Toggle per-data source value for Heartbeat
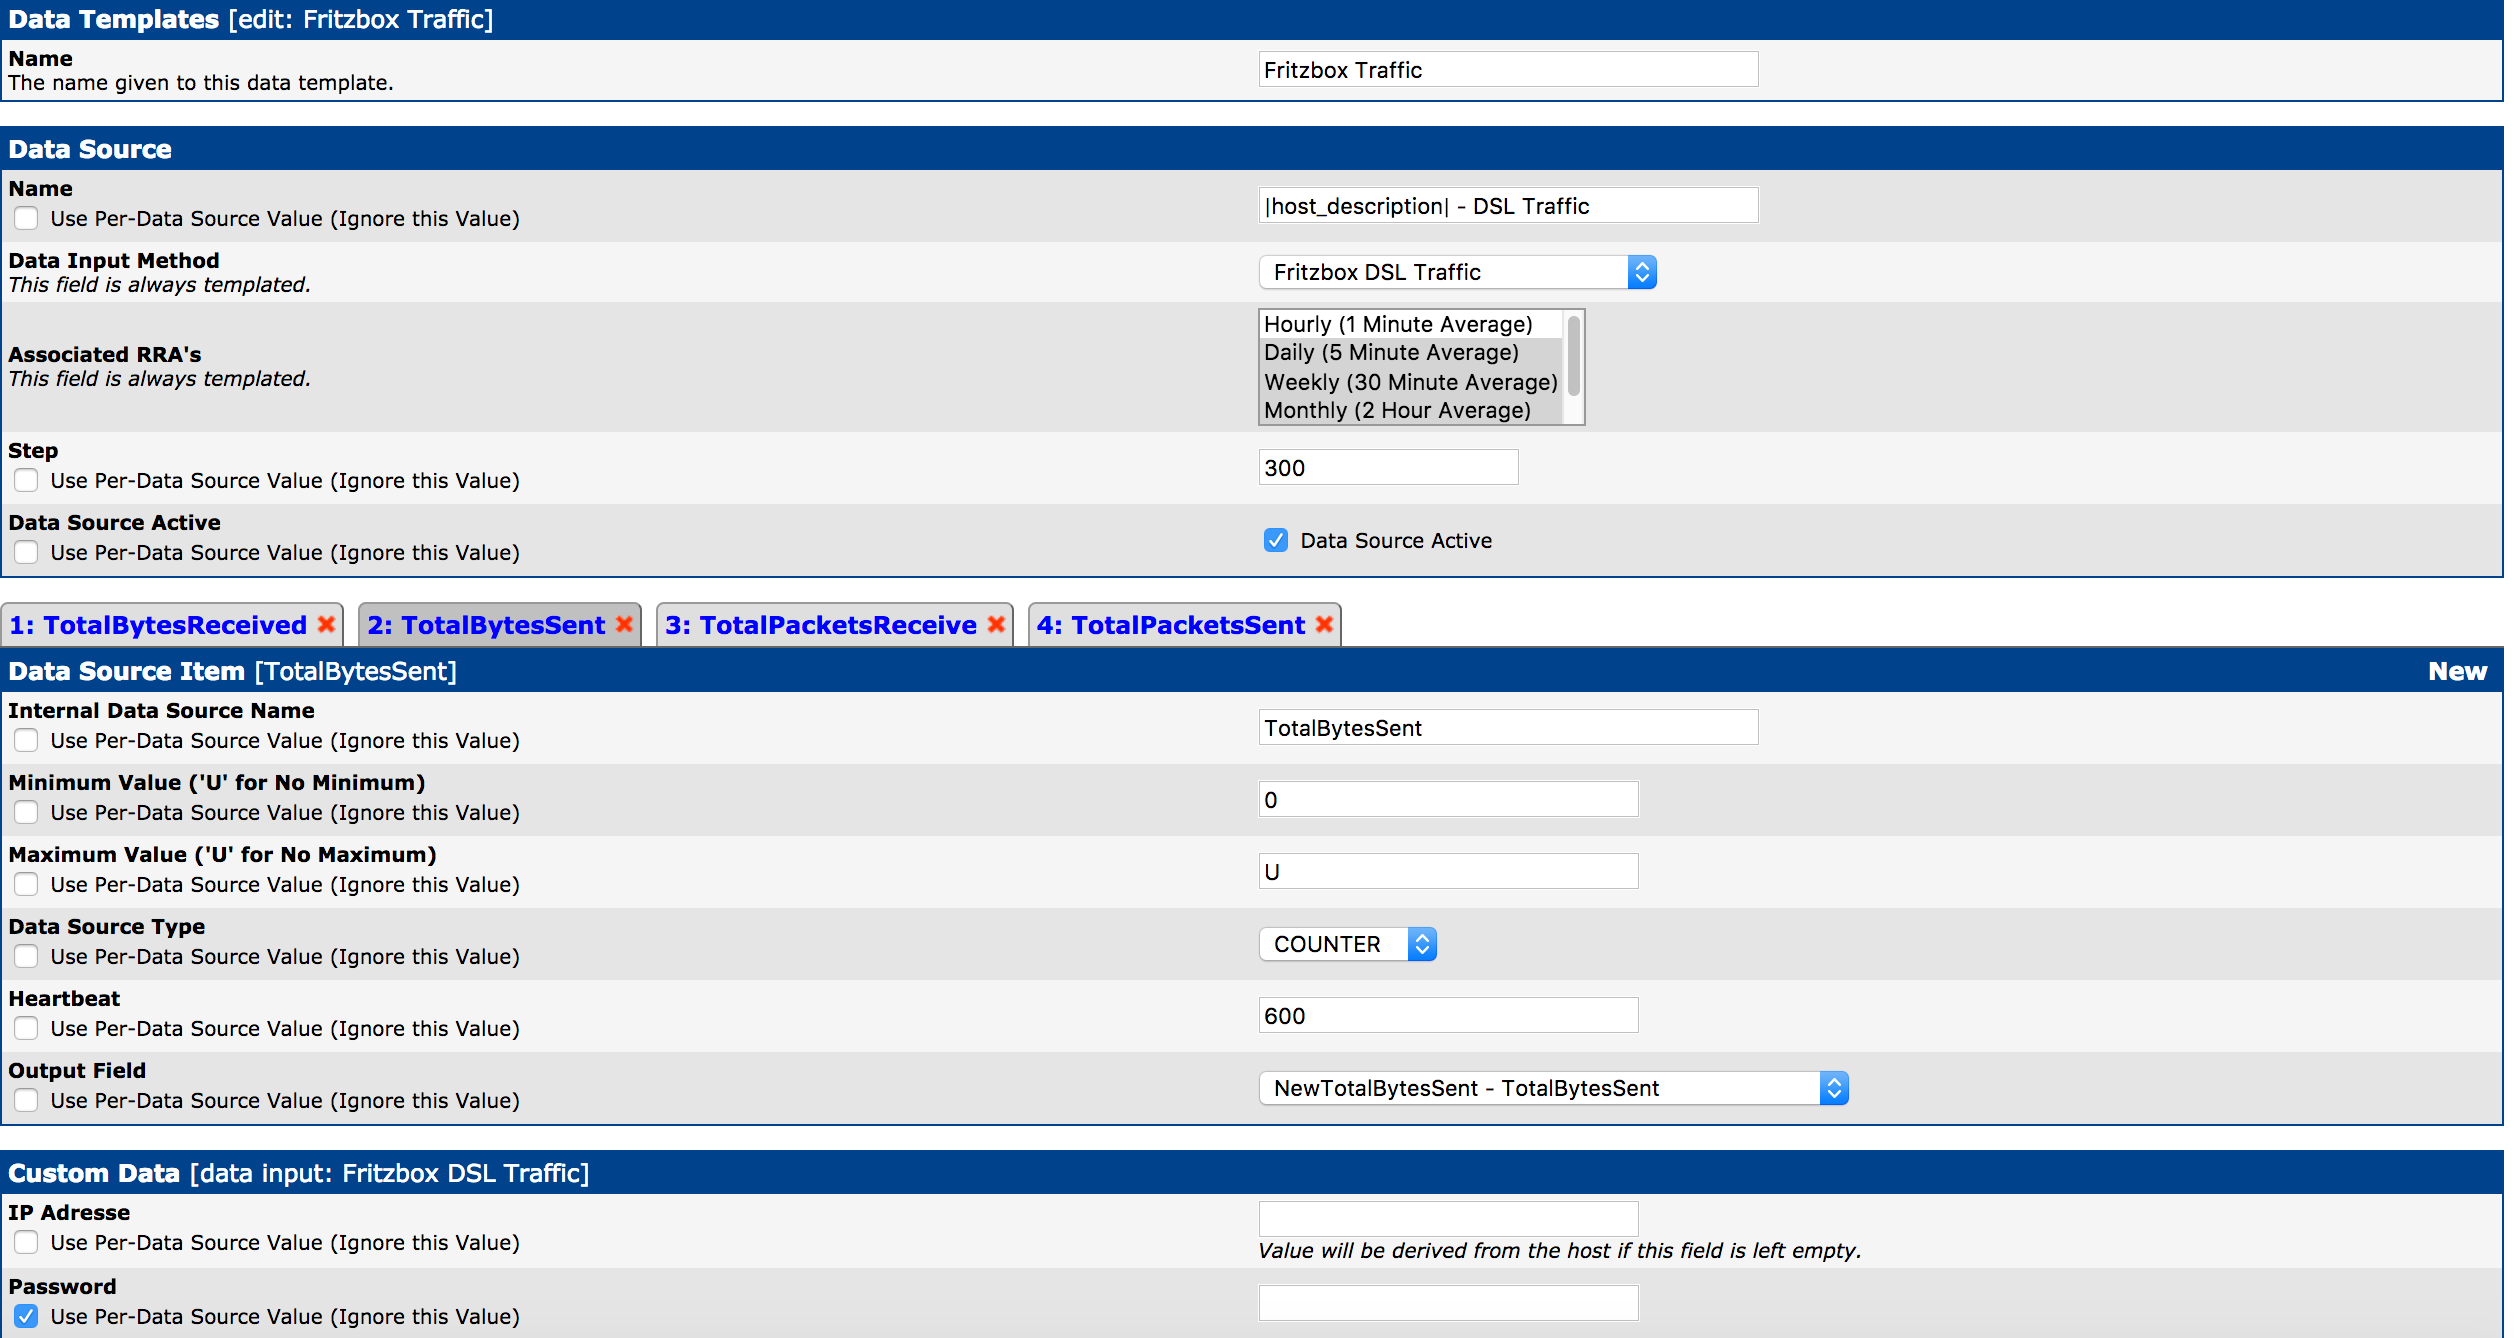The image size is (2514, 1338). (x=26, y=1028)
